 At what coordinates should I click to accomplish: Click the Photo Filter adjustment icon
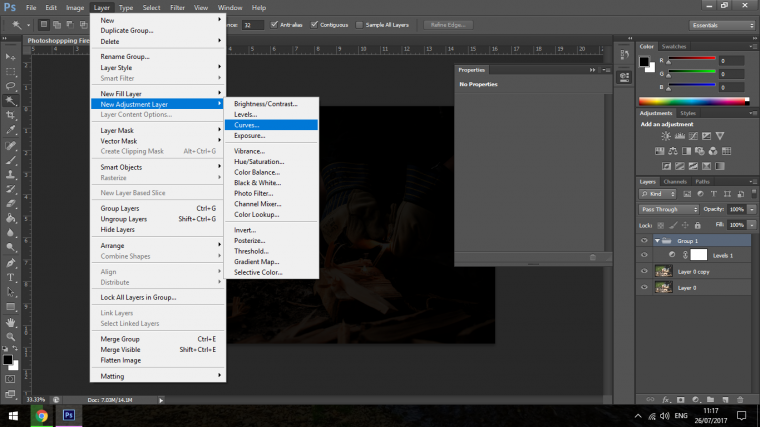point(699,151)
